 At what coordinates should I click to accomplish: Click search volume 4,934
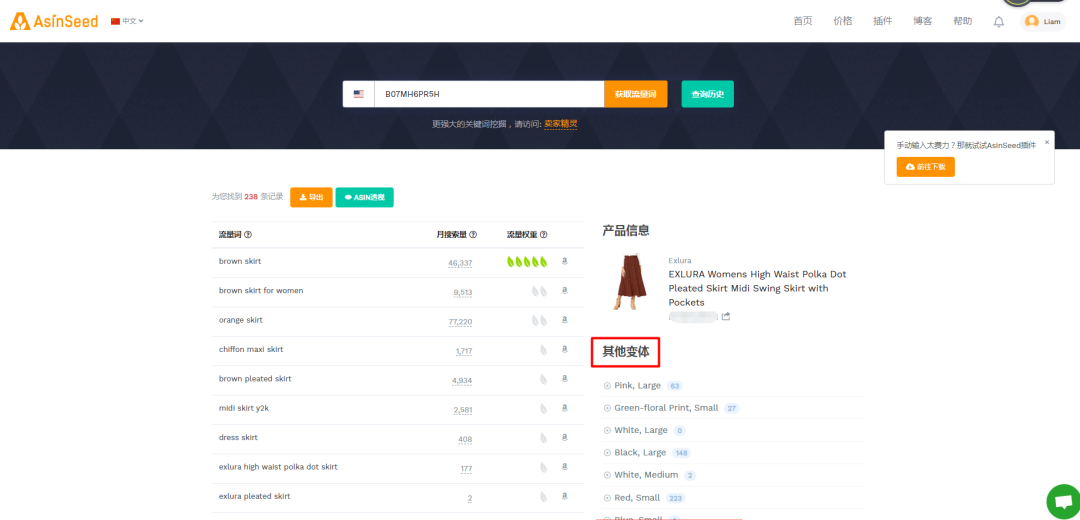(x=462, y=381)
